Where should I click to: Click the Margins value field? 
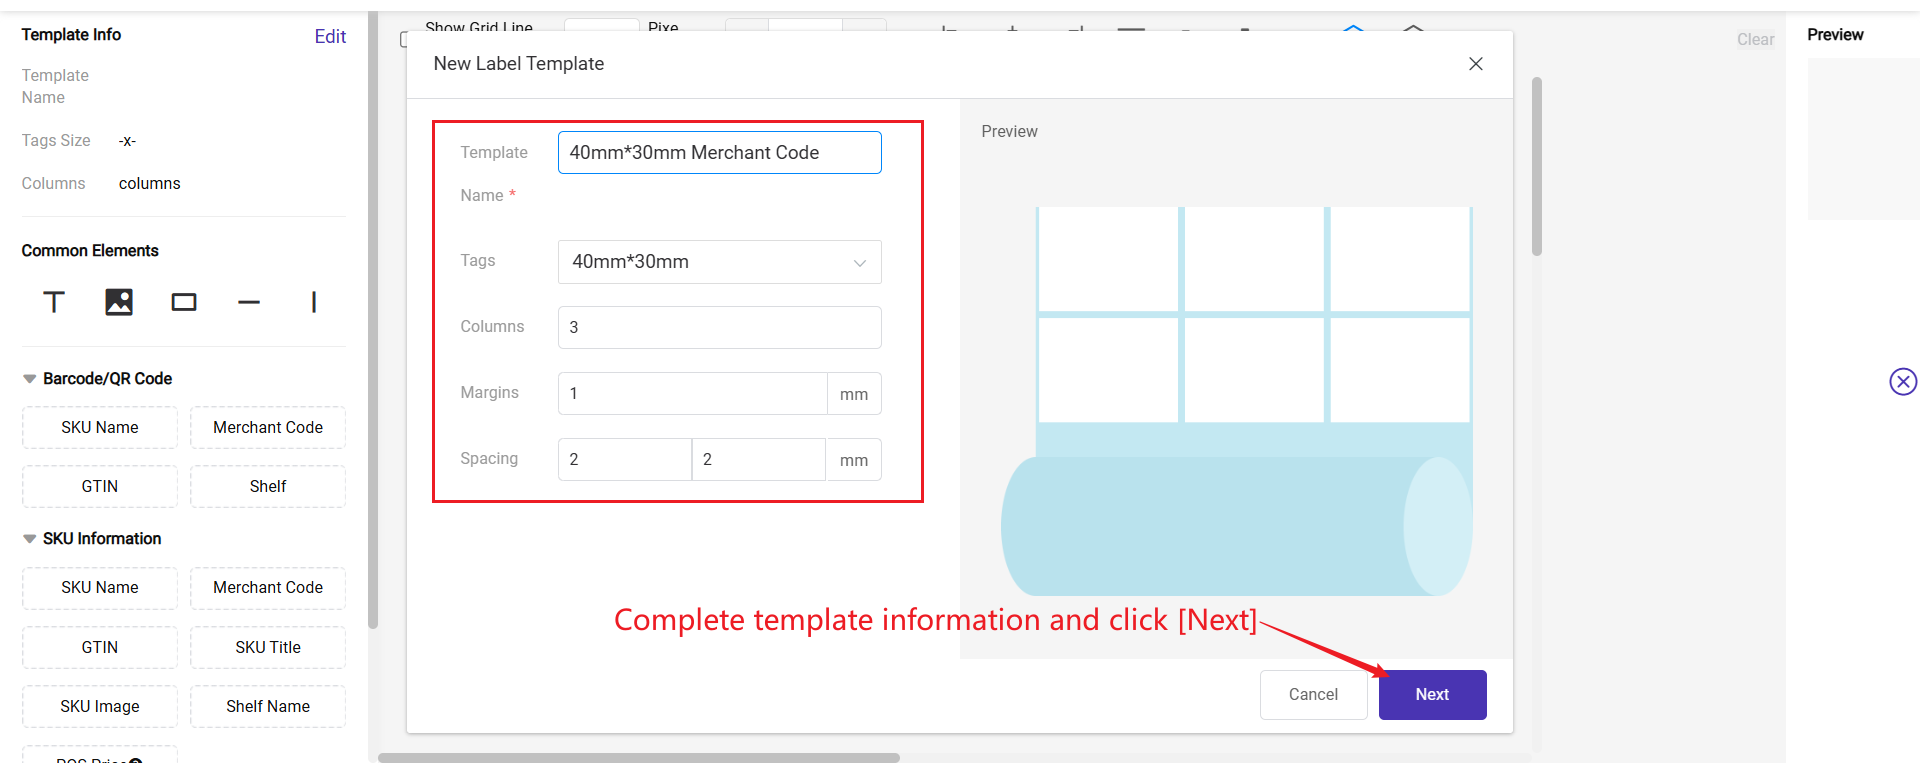coord(692,394)
